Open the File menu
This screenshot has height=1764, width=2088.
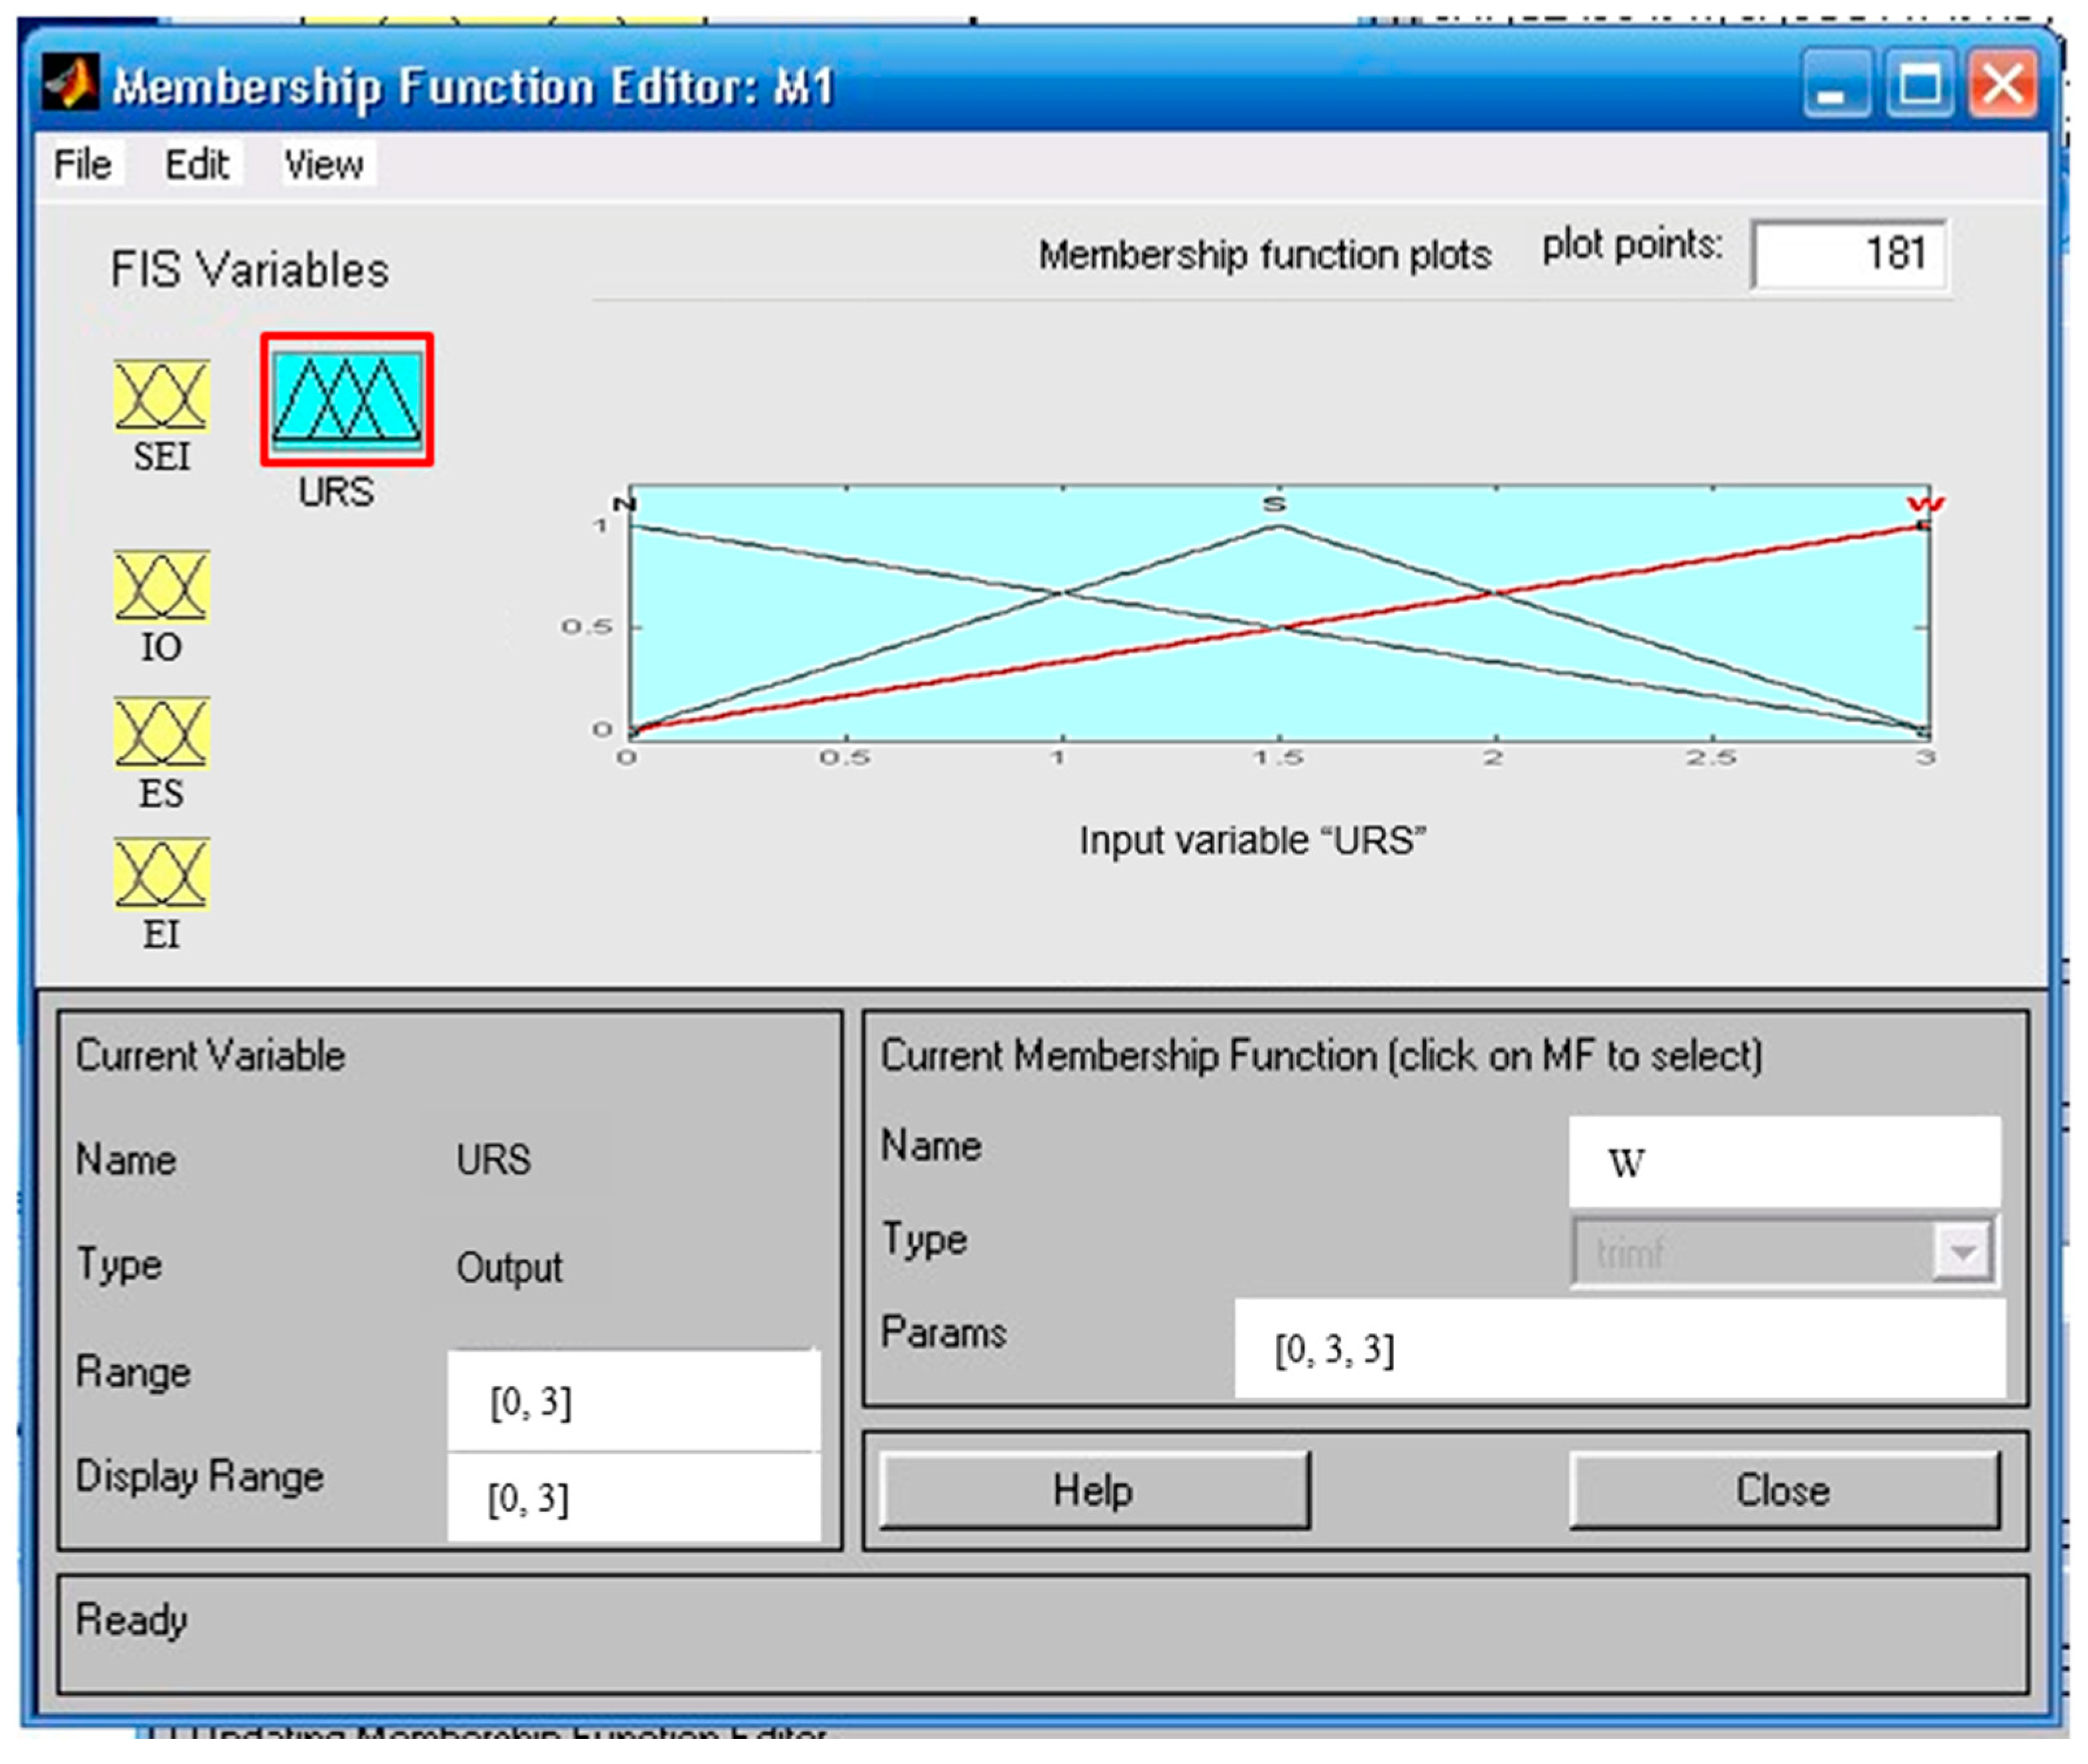[82, 164]
